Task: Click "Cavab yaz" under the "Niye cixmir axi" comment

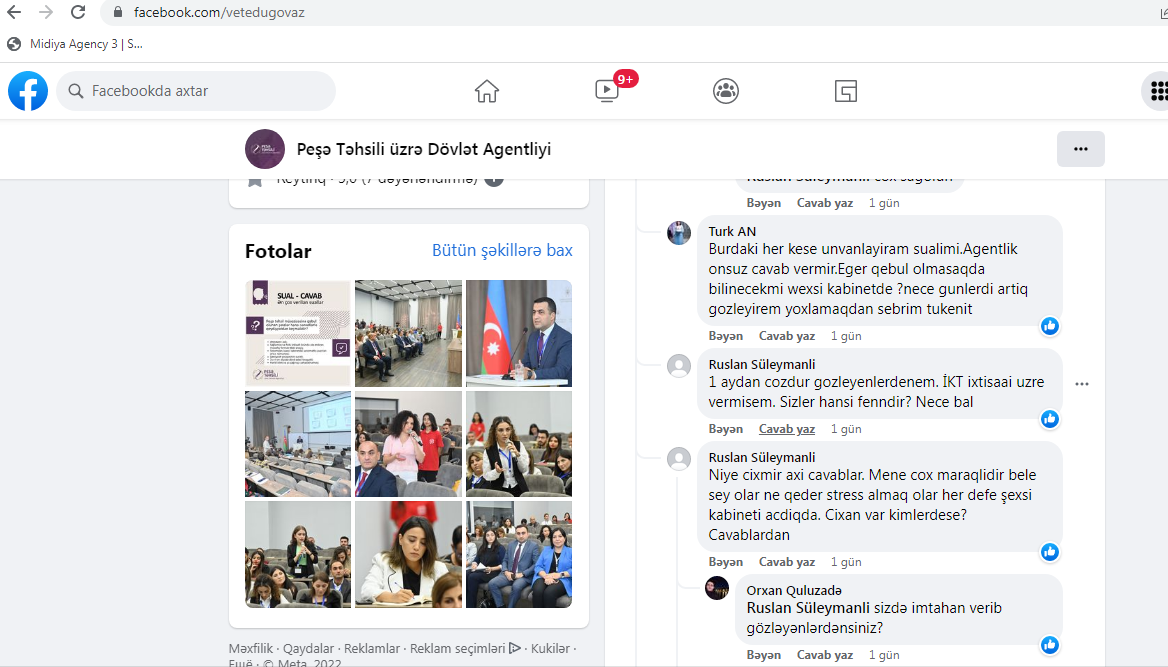Action: [787, 562]
